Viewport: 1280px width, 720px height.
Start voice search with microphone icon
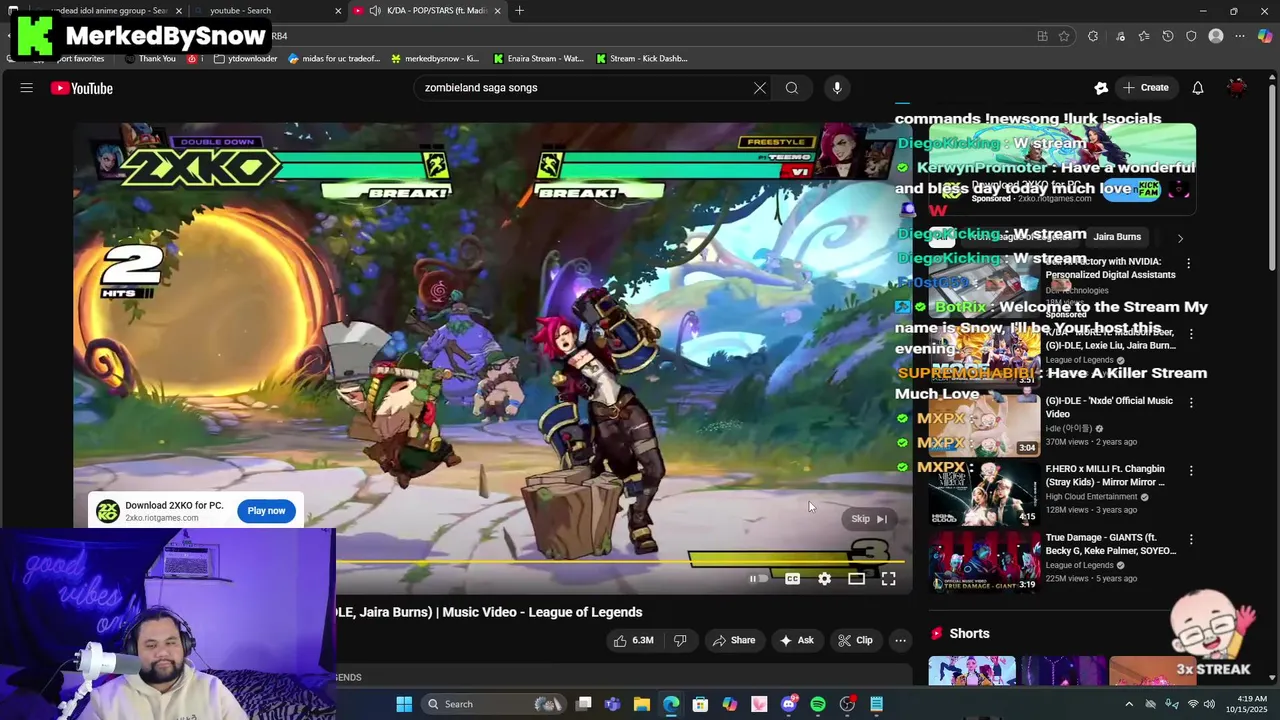tap(837, 88)
